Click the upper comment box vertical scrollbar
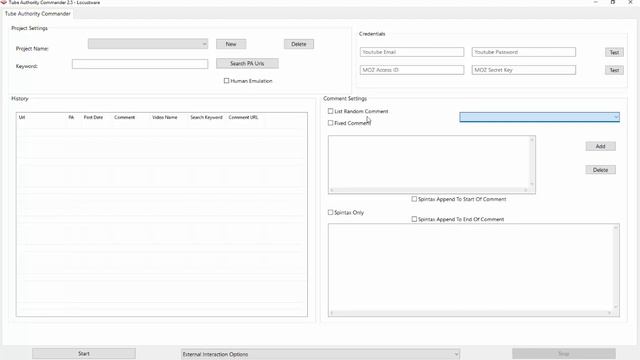 (532, 162)
